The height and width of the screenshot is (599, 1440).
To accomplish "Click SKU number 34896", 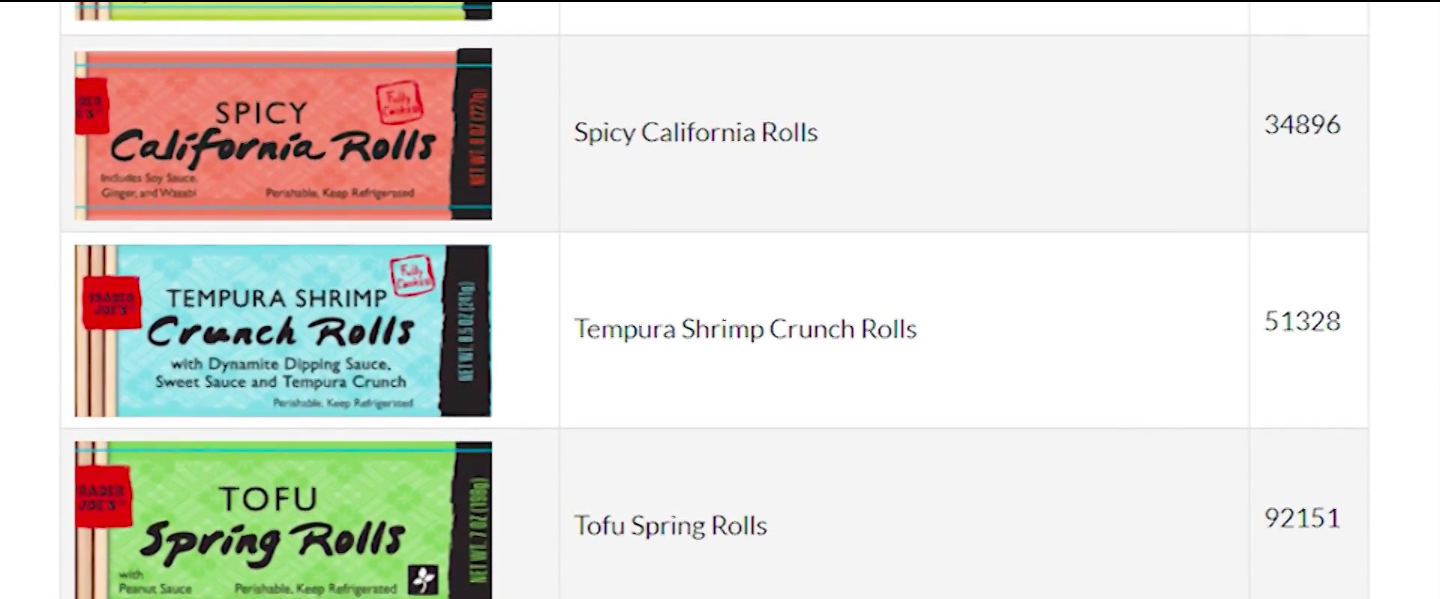I will pyautogui.click(x=1302, y=125).
